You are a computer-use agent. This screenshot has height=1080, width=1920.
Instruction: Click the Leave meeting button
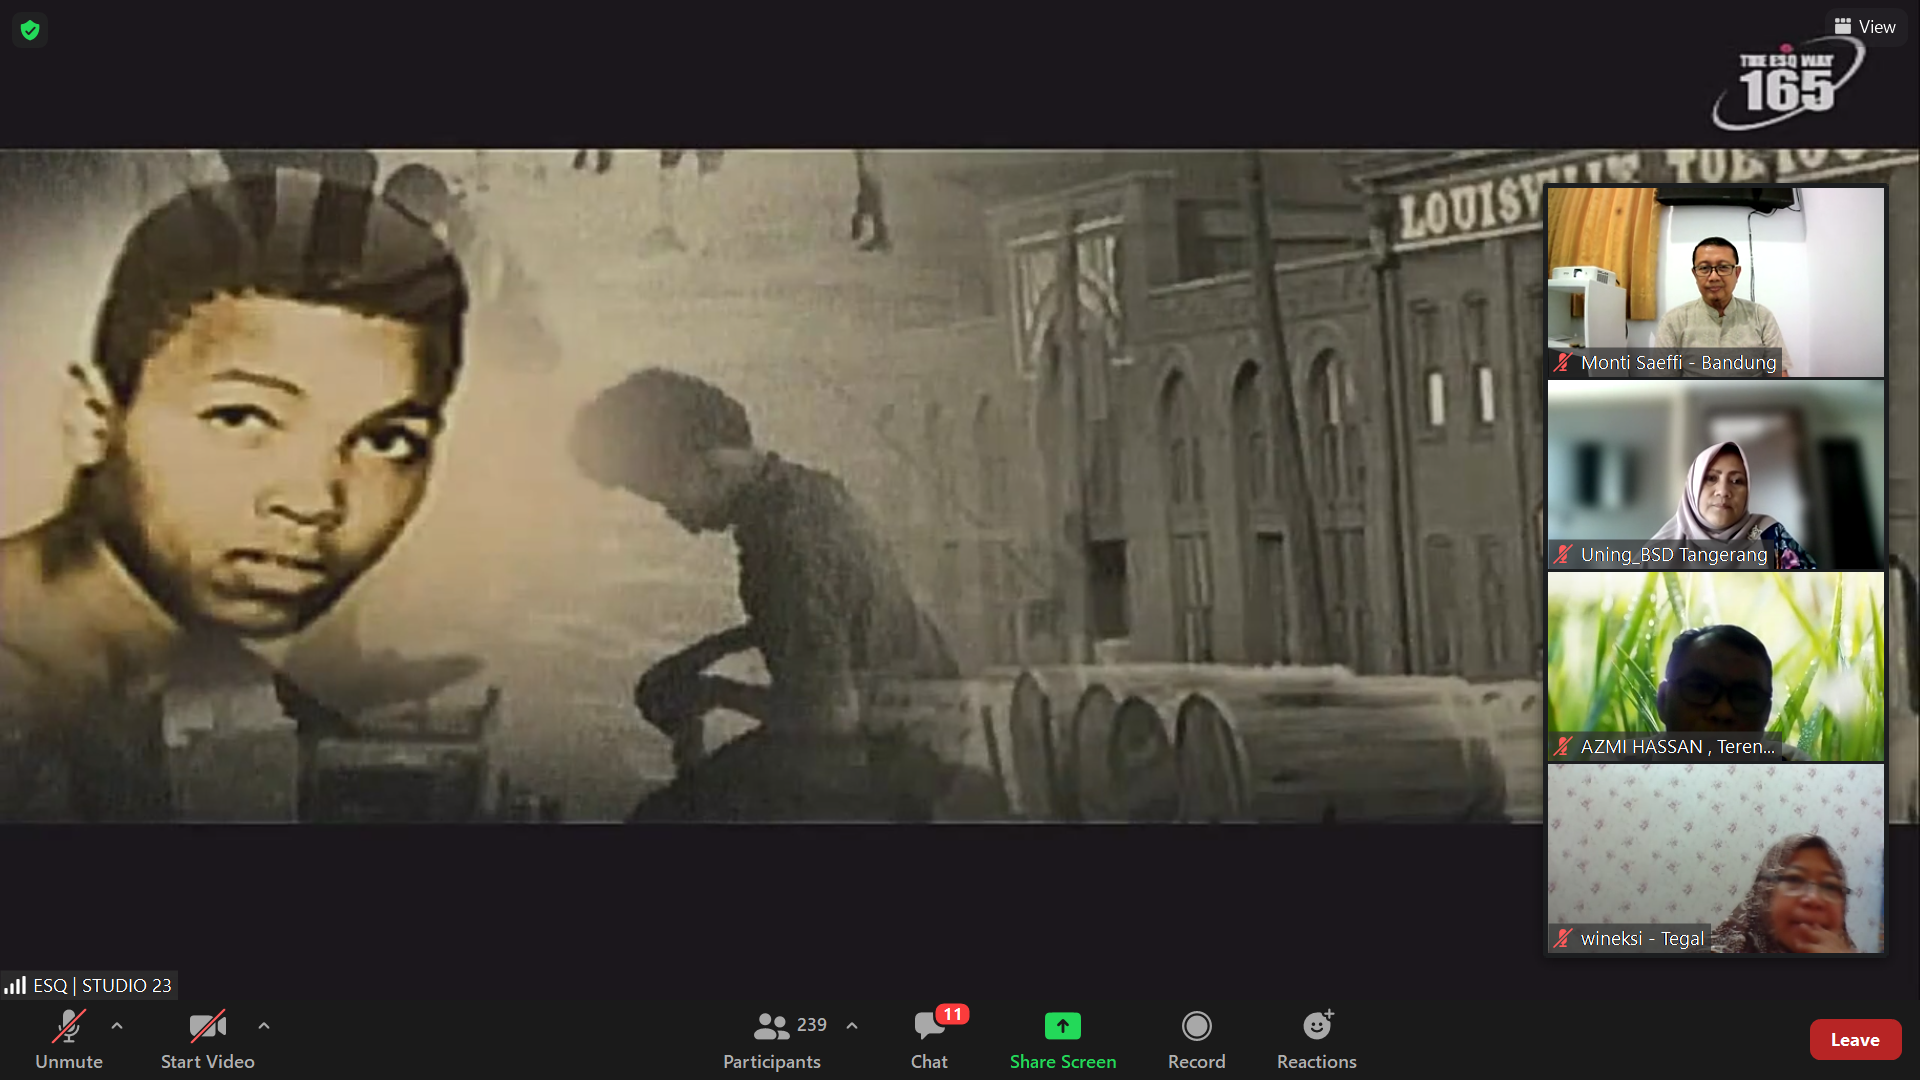click(x=1855, y=1040)
